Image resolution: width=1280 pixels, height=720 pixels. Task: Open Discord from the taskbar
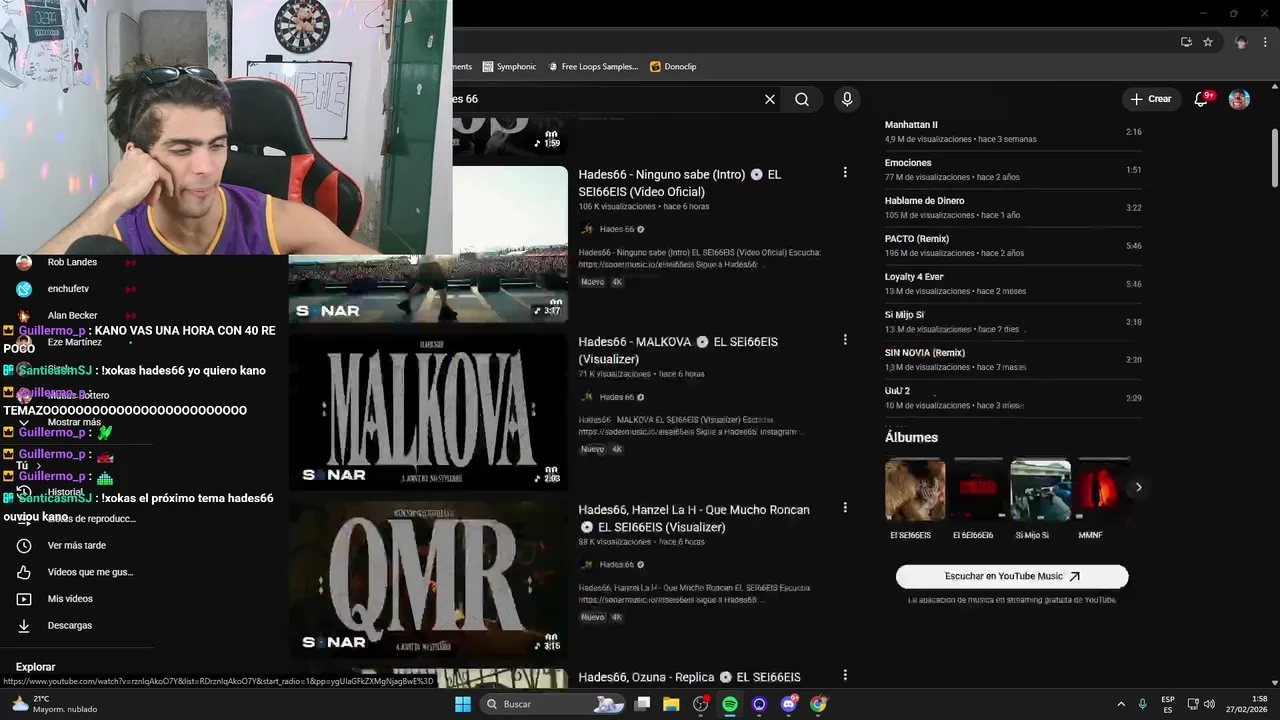click(x=789, y=704)
